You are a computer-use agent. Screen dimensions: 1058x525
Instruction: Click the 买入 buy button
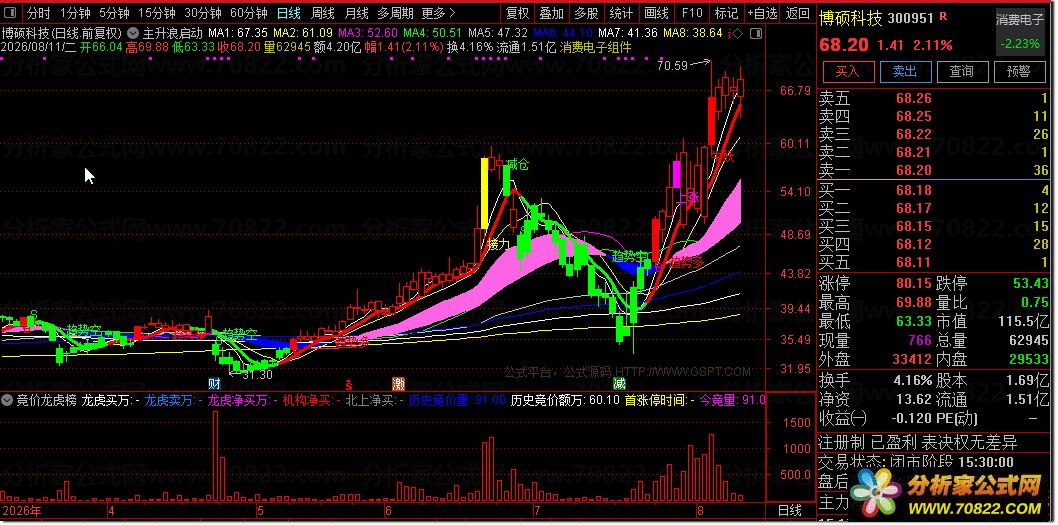[x=847, y=72]
